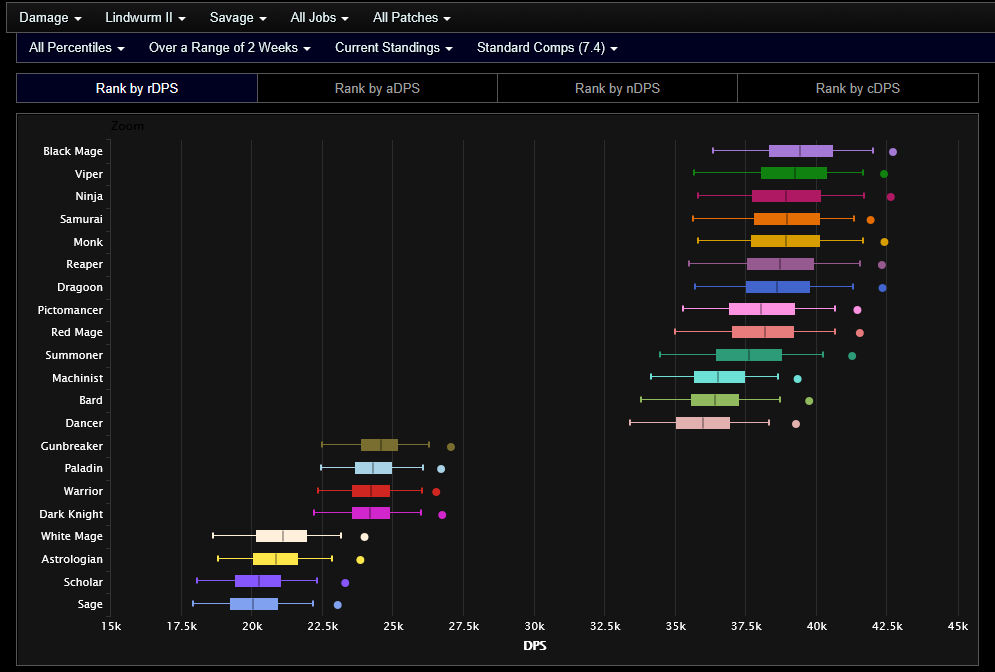The height and width of the screenshot is (672, 995).
Task: Click the Dark Knight axis label
Action: click(71, 514)
